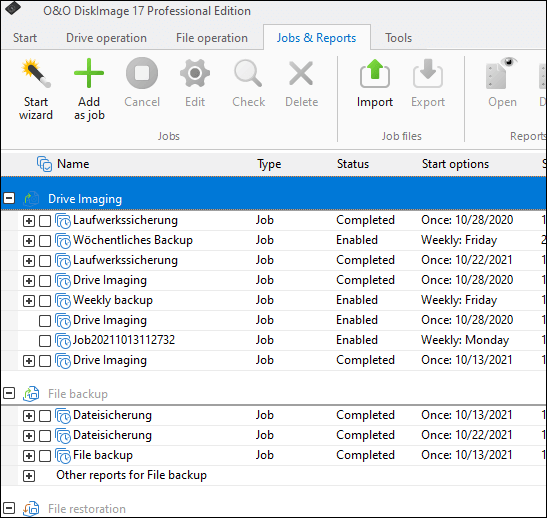Select the Weekly backup job name
Screen dimensions: 547x518
(113, 300)
